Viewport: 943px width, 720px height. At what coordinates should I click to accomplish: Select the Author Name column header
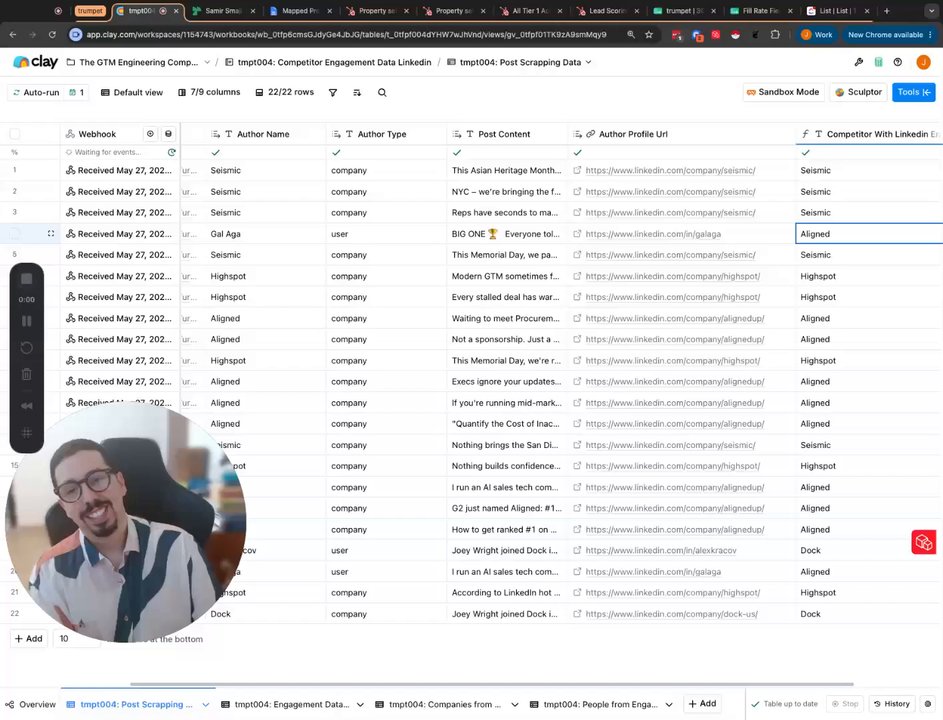coord(263,134)
